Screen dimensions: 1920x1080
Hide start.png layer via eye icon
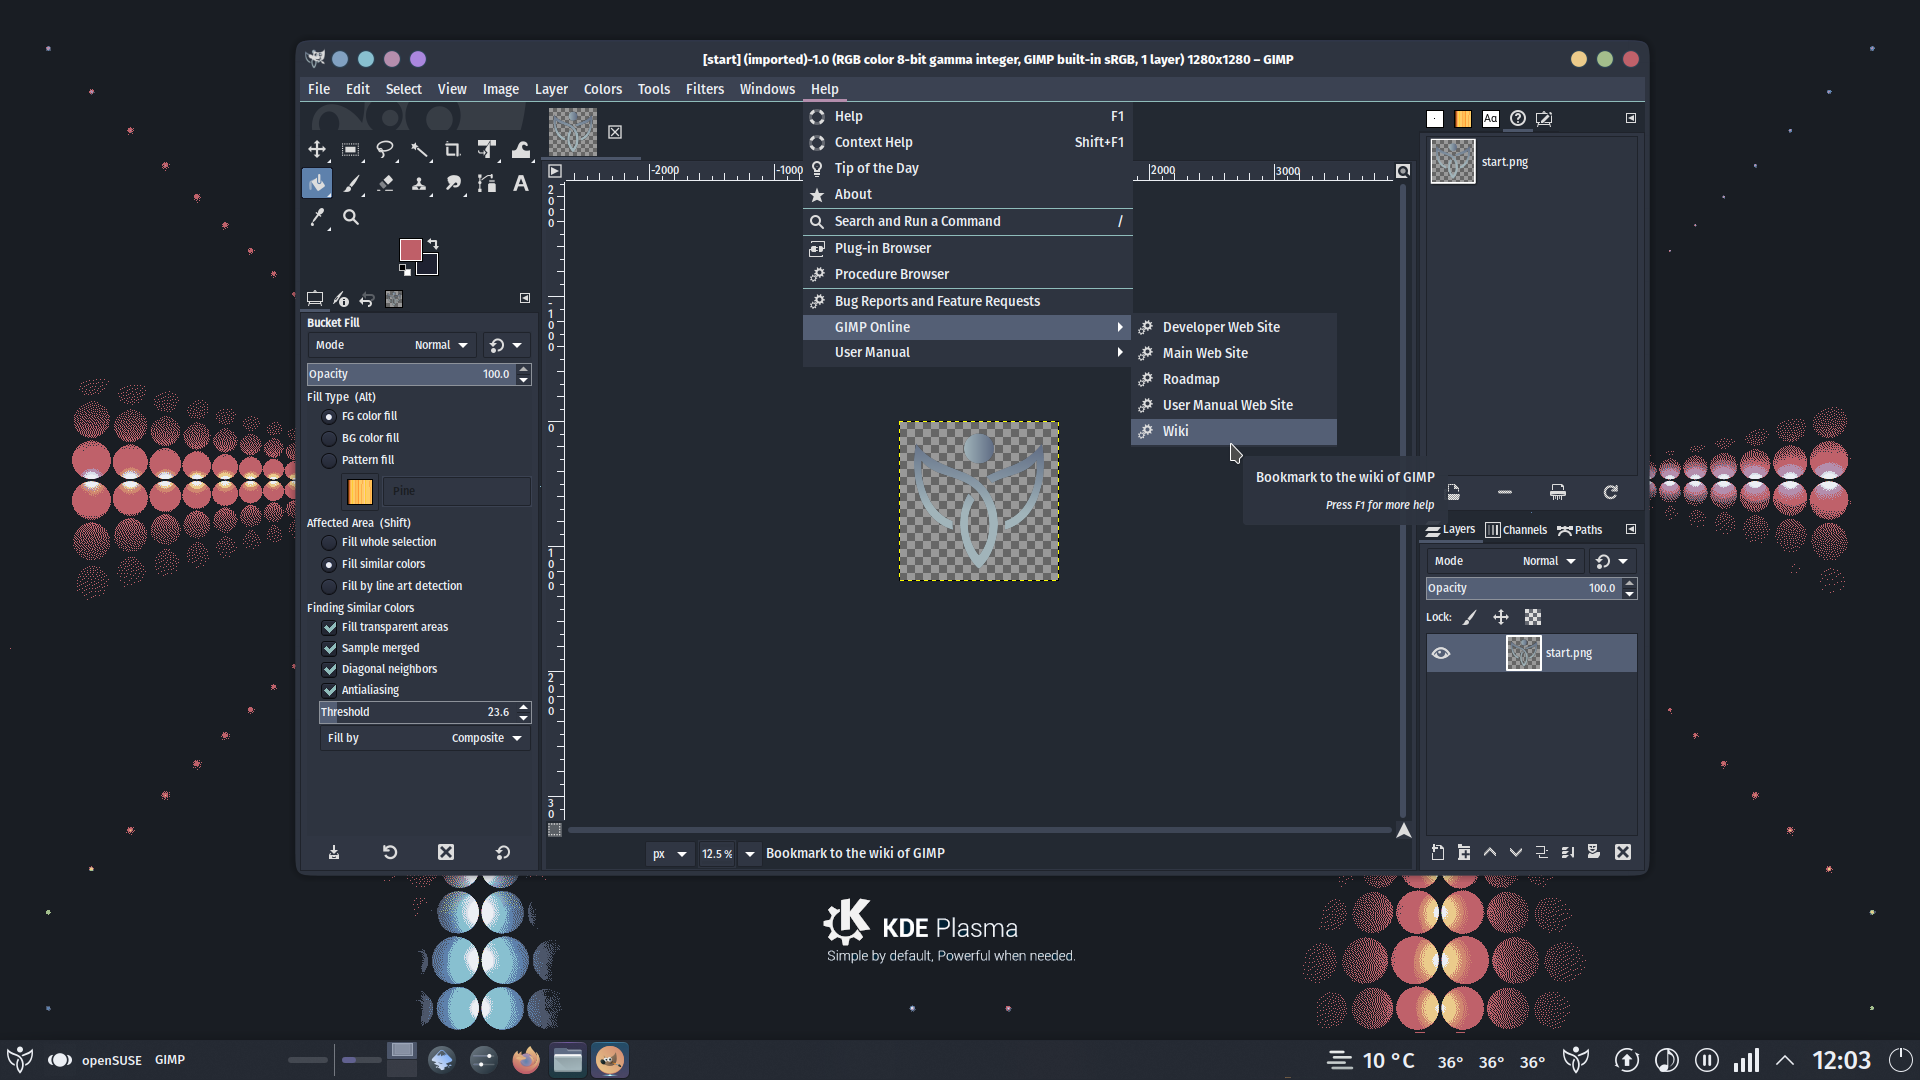(x=1441, y=653)
